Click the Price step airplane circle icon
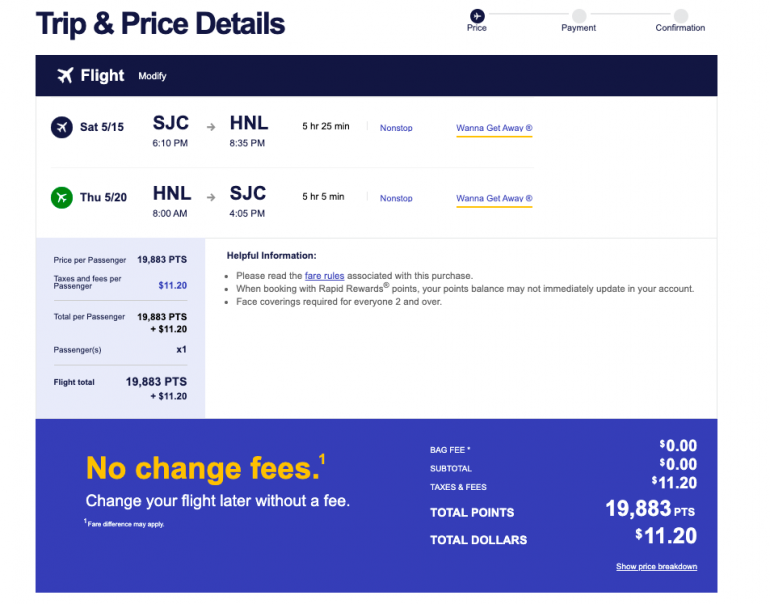The width and height of the screenshot is (770, 604). (477, 15)
